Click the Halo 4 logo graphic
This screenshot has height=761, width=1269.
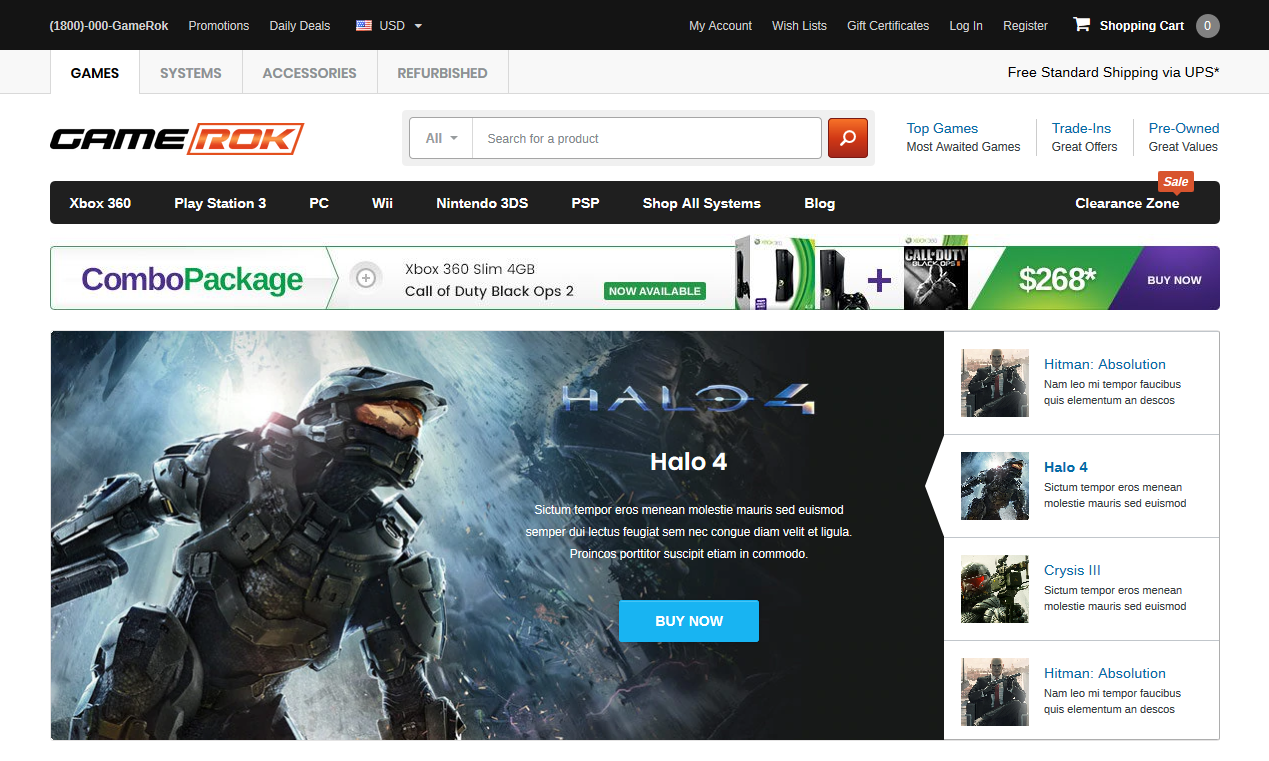pos(689,398)
